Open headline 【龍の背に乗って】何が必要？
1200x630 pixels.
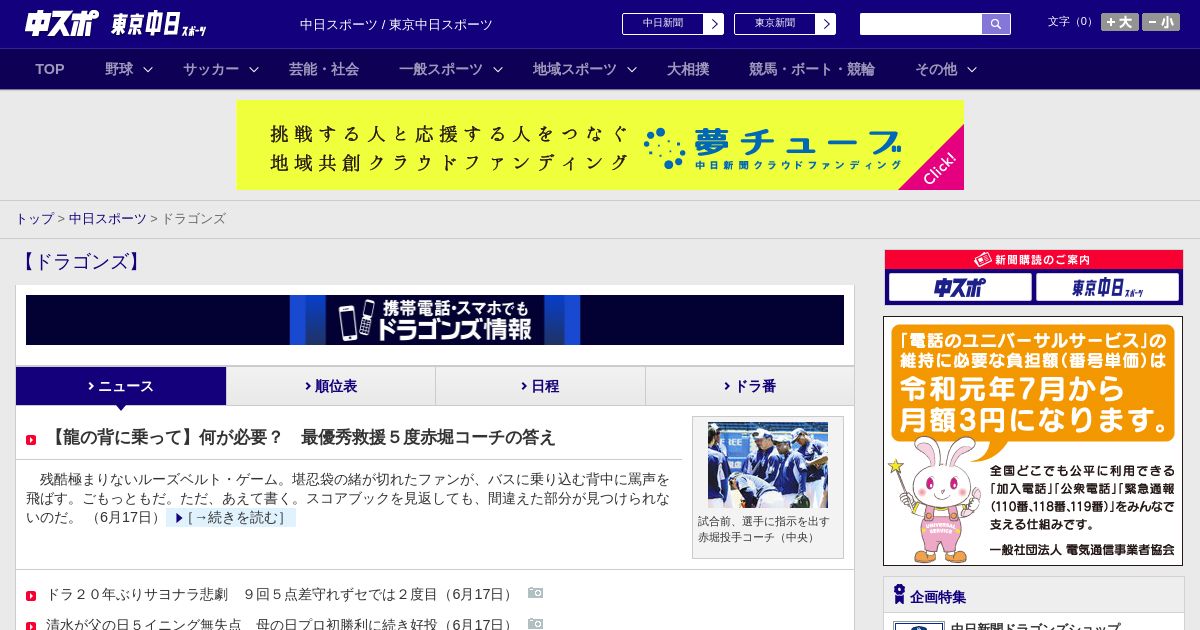point(301,437)
